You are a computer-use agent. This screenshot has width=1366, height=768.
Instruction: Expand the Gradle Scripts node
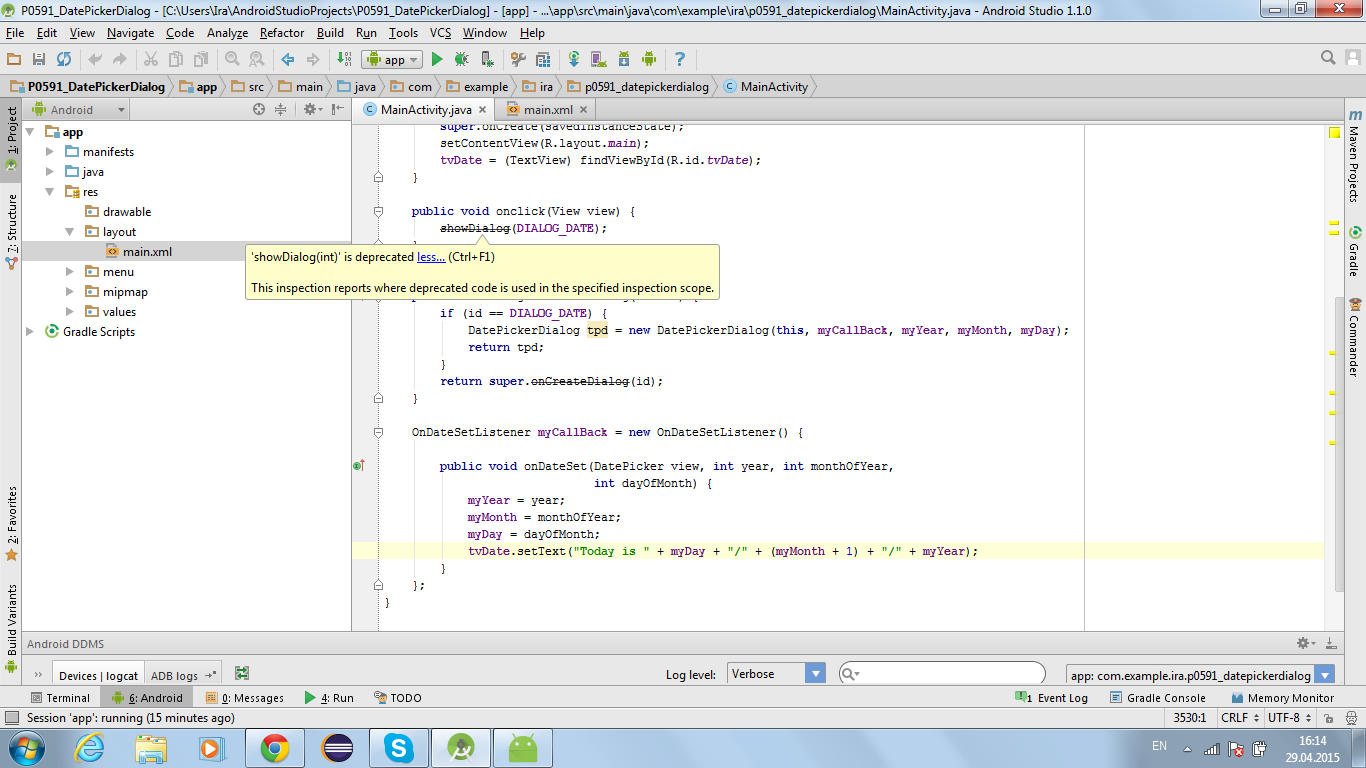pyautogui.click(x=30, y=332)
